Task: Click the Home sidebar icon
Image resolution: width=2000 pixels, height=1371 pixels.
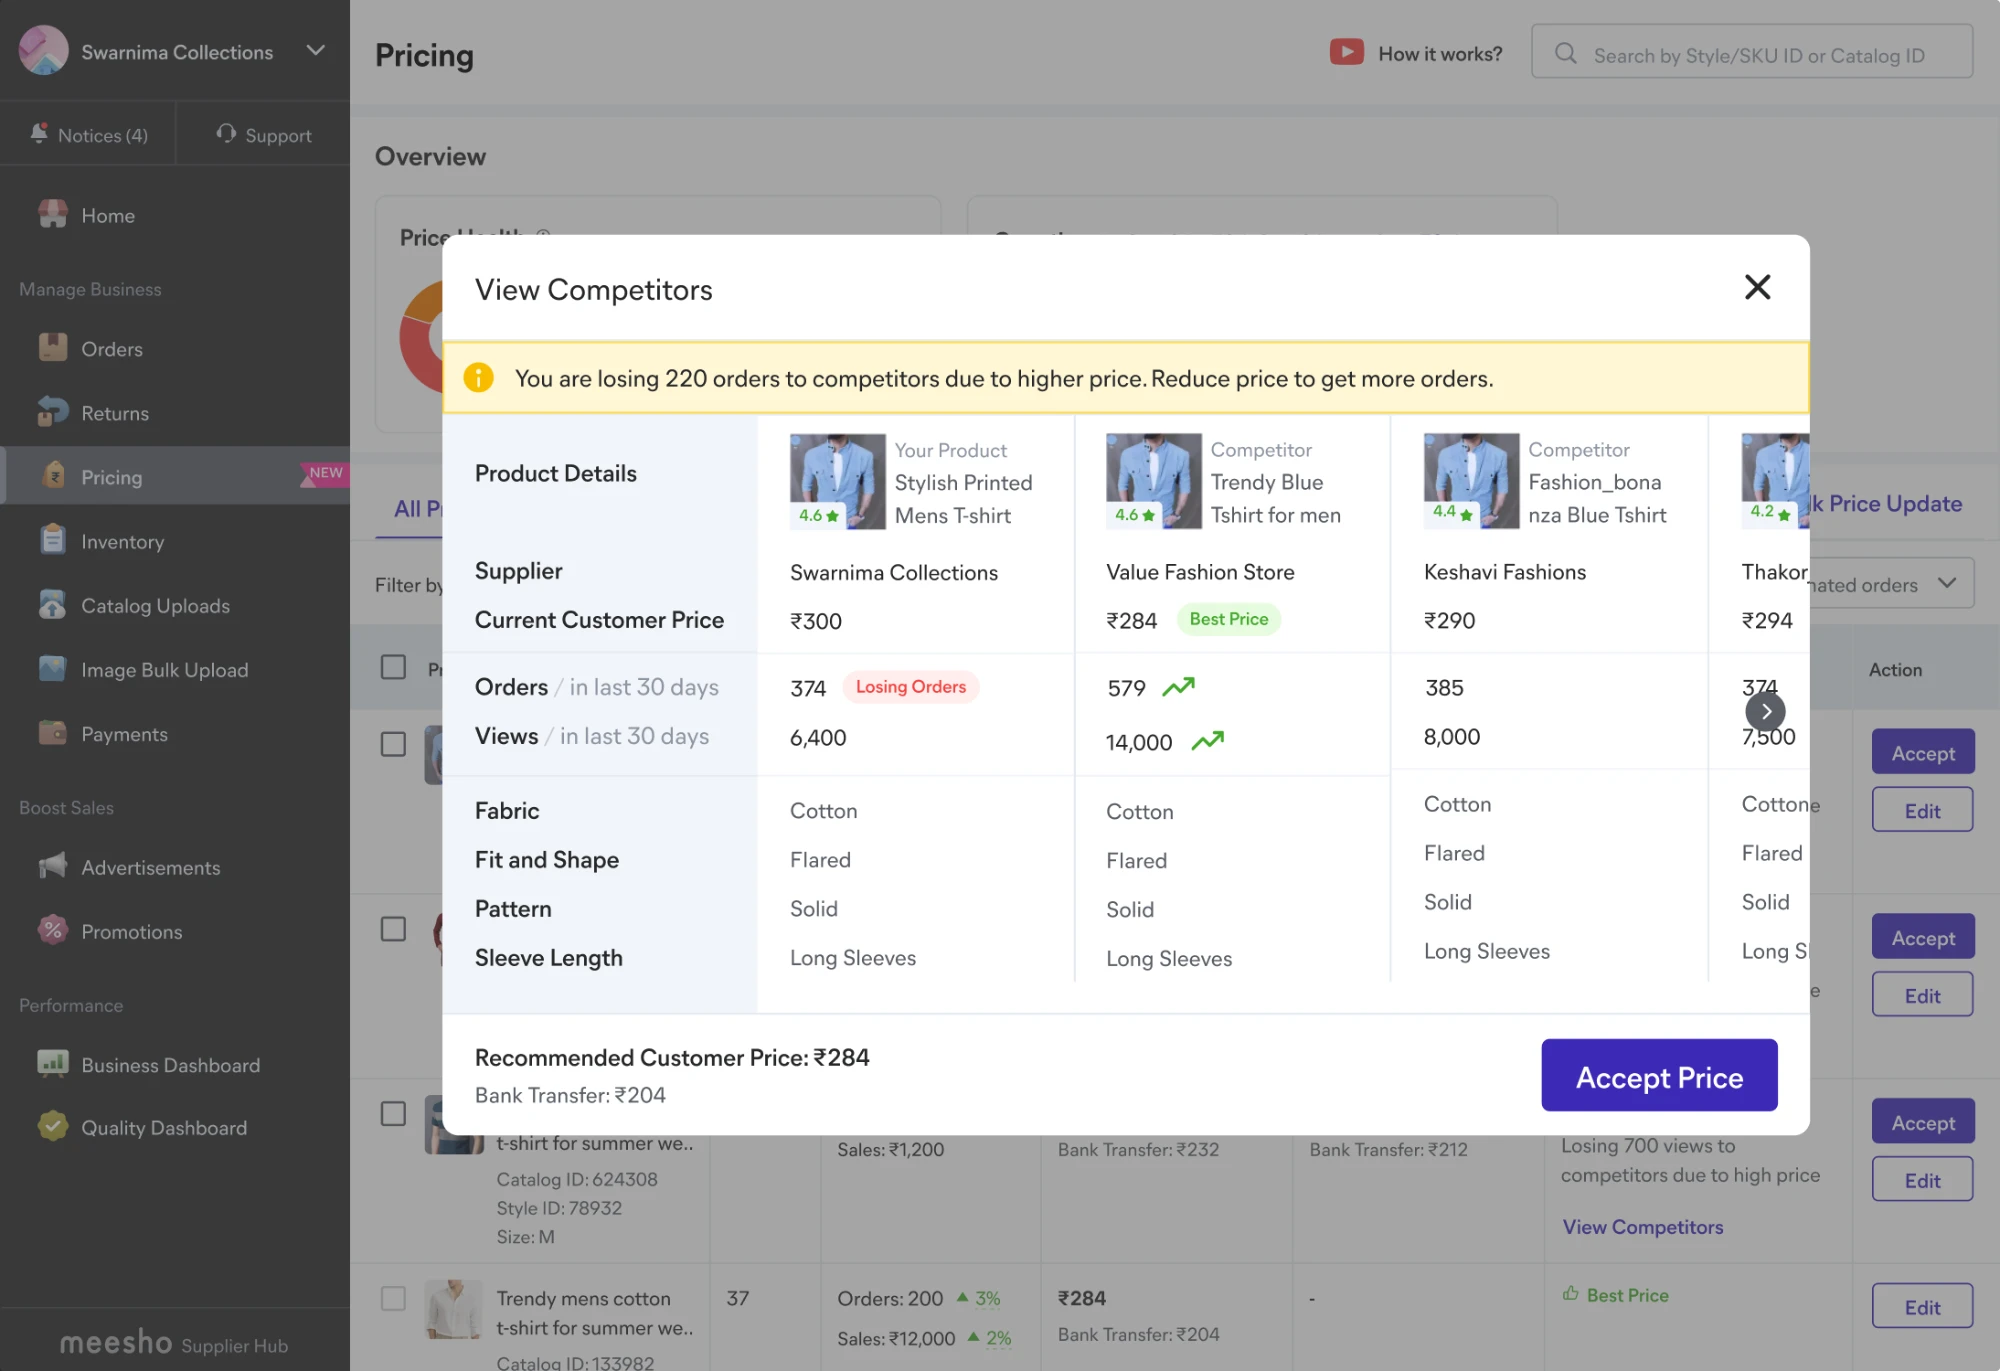Action: pyautogui.click(x=52, y=214)
